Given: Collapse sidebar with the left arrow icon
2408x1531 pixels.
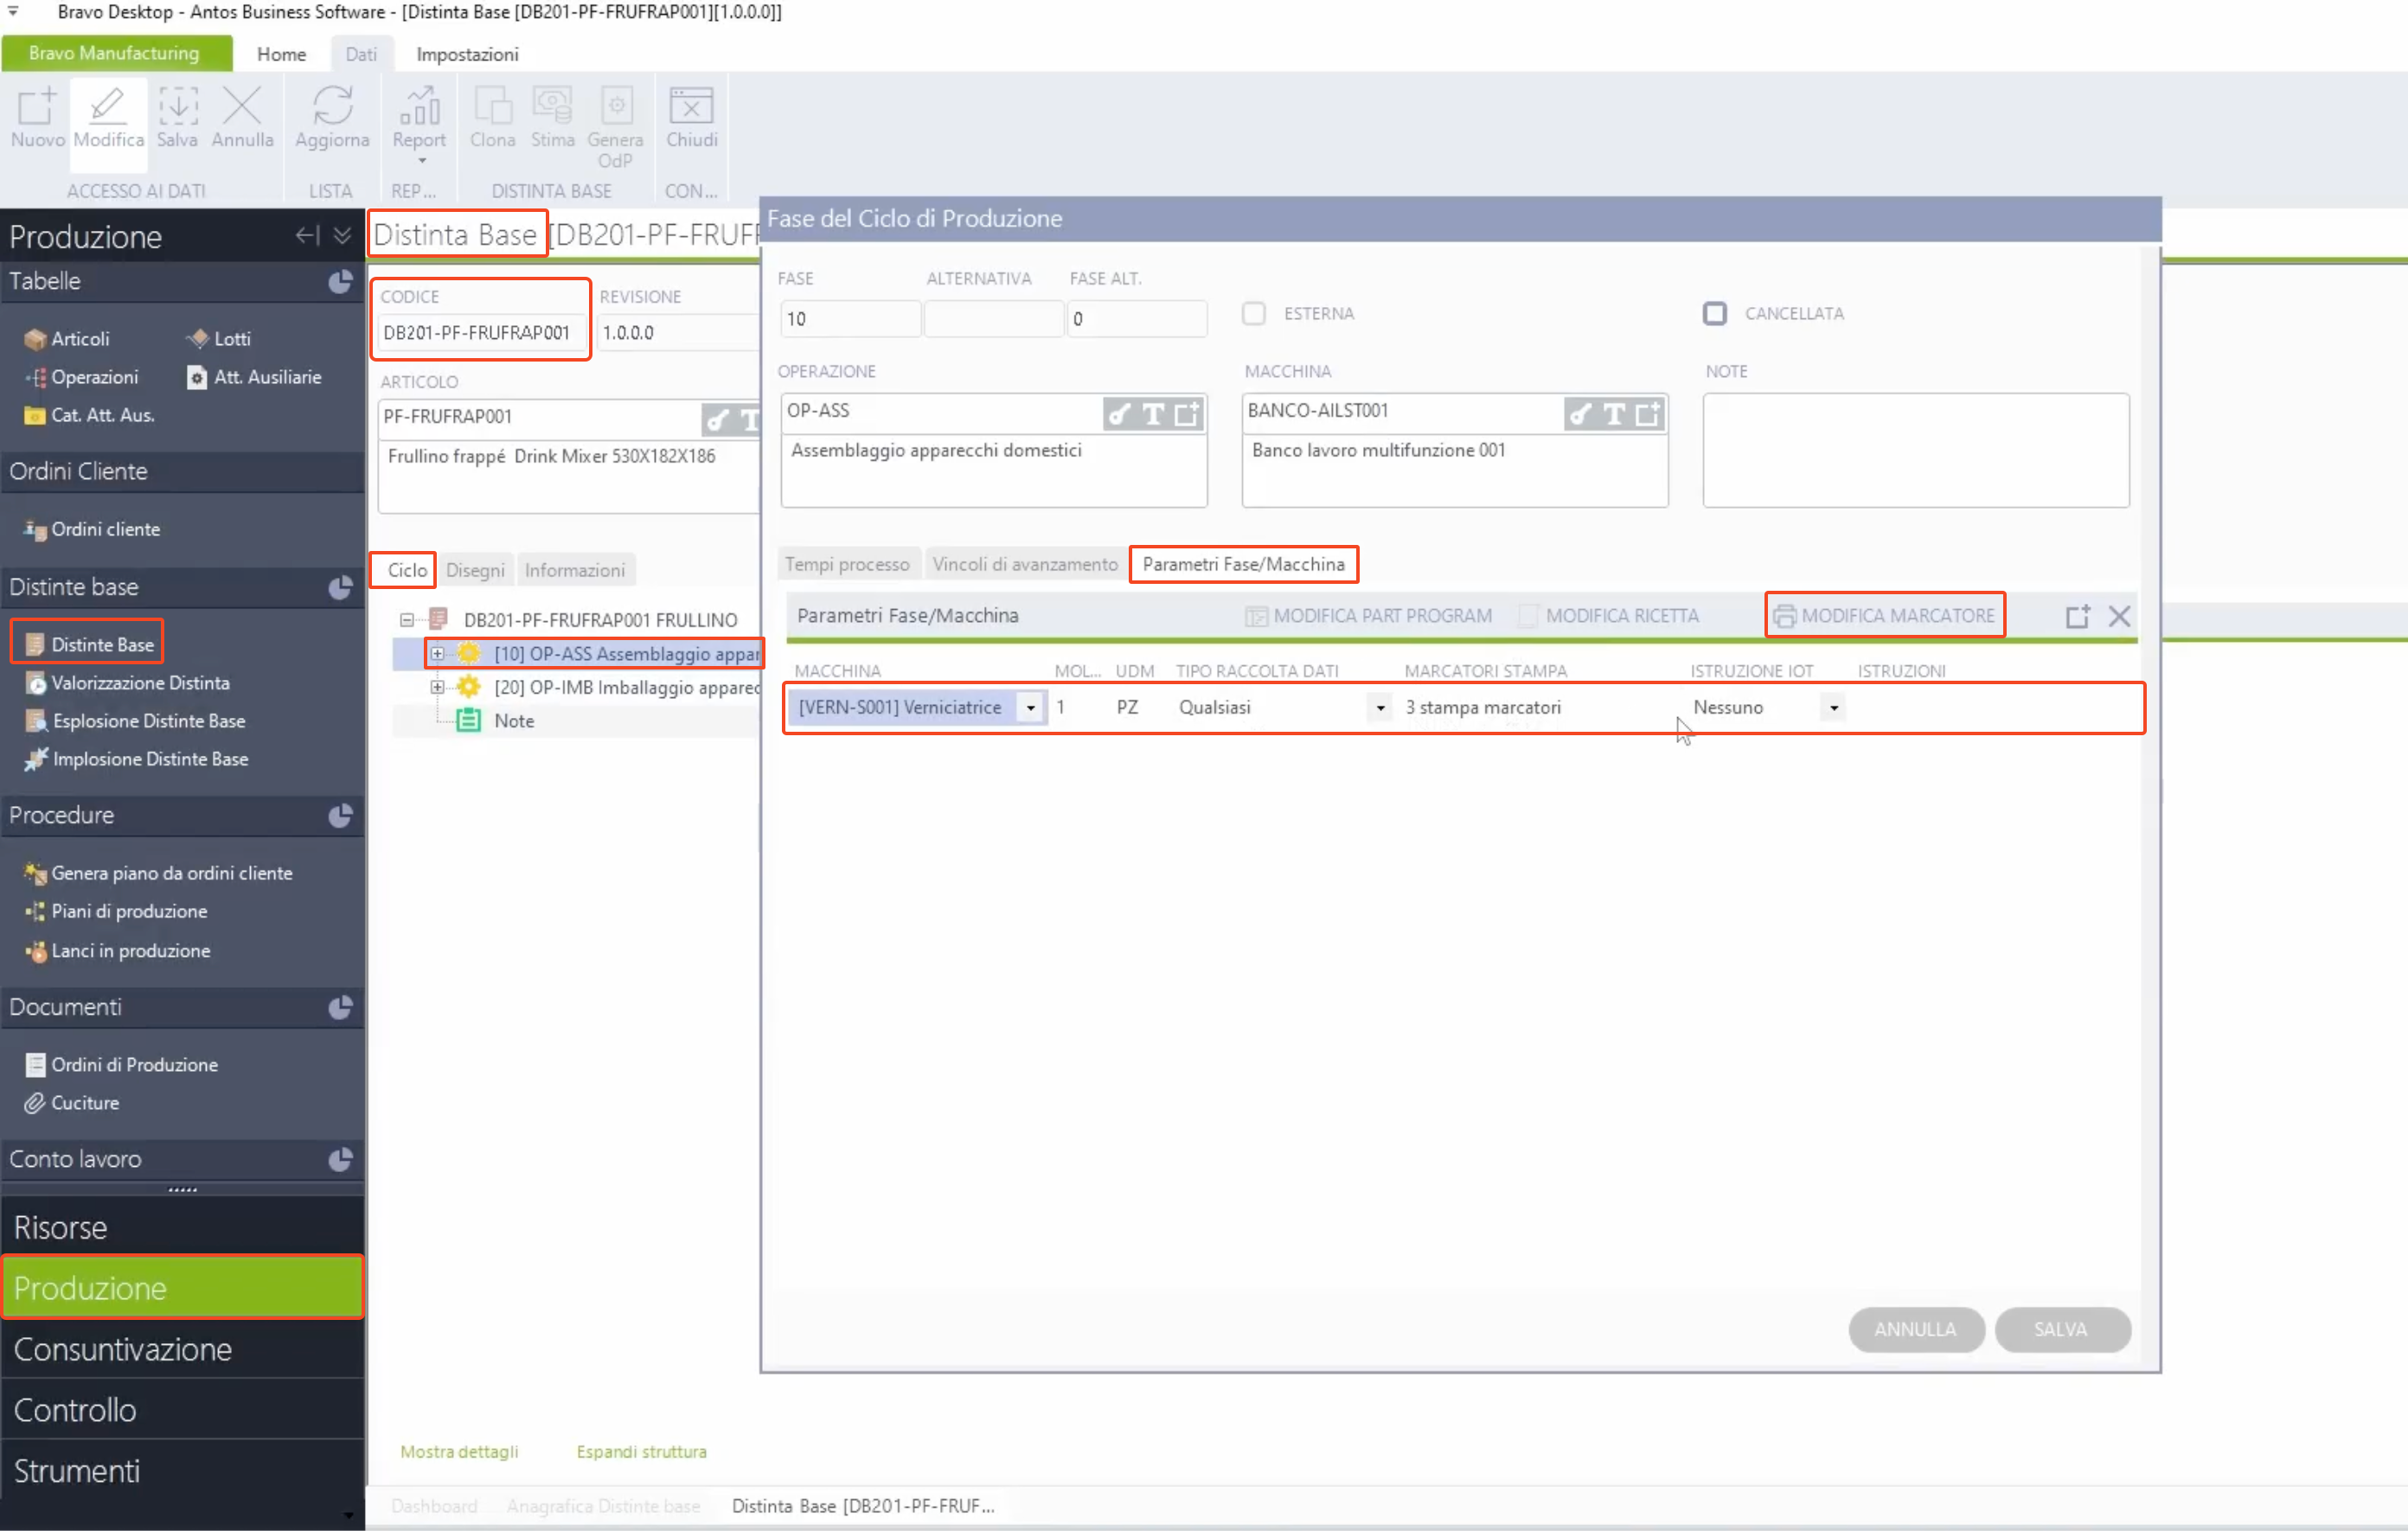Looking at the screenshot, I should pyautogui.click(x=306, y=235).
